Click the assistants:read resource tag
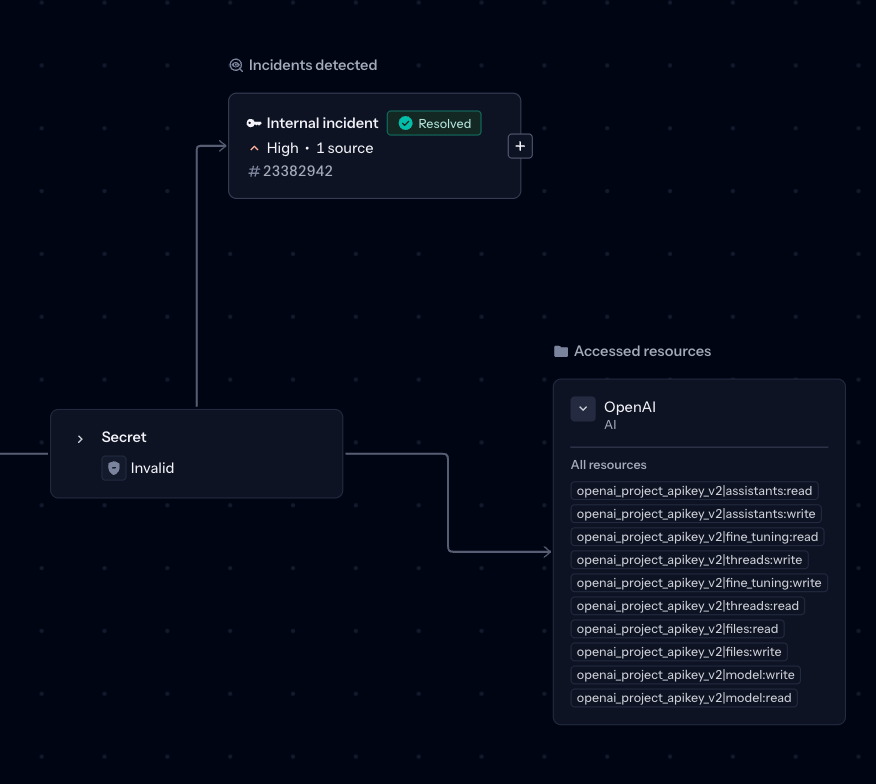 (x=694, y=491)
